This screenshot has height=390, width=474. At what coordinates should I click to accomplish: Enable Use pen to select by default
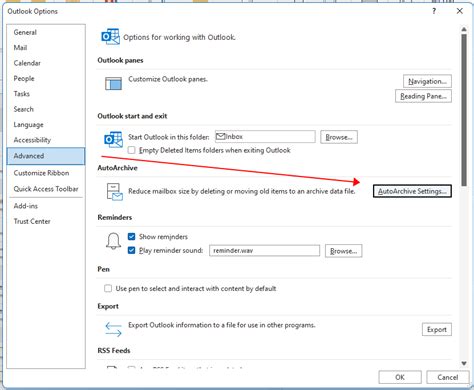[108, 288]
